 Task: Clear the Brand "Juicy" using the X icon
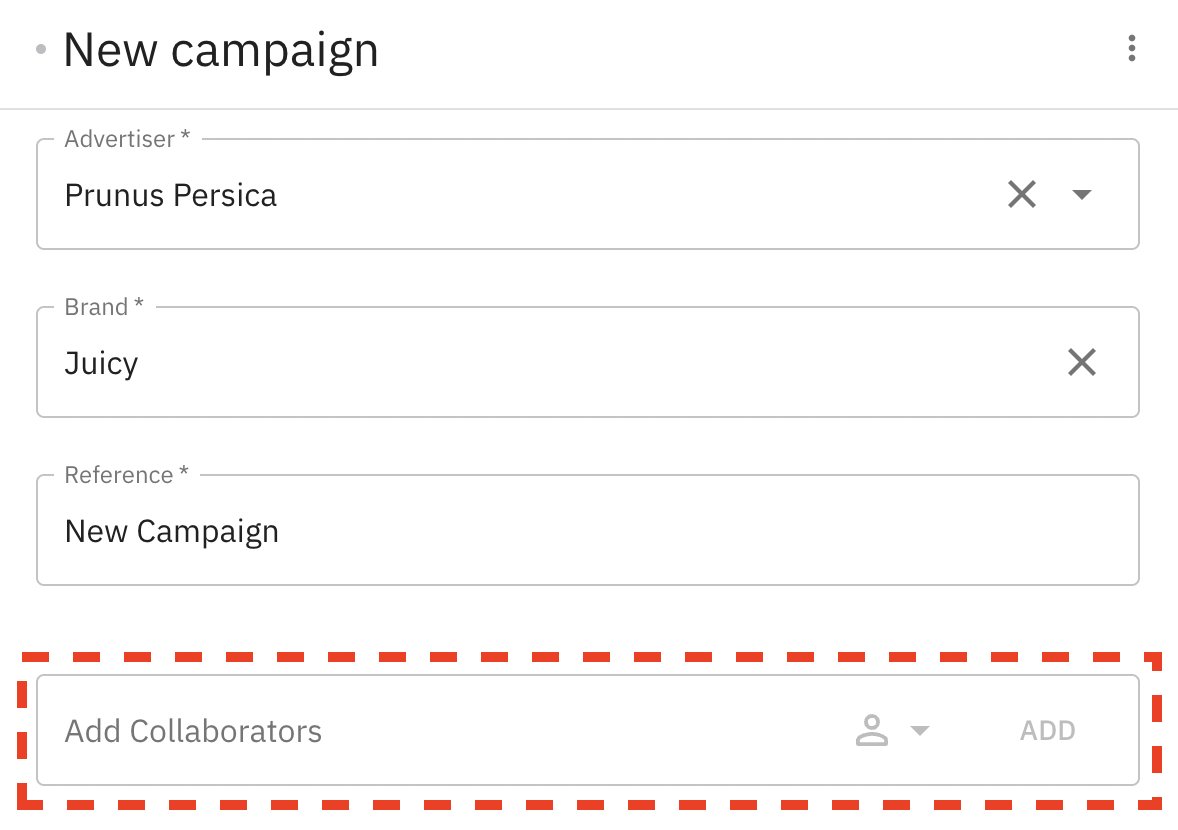click(1082, 362)
